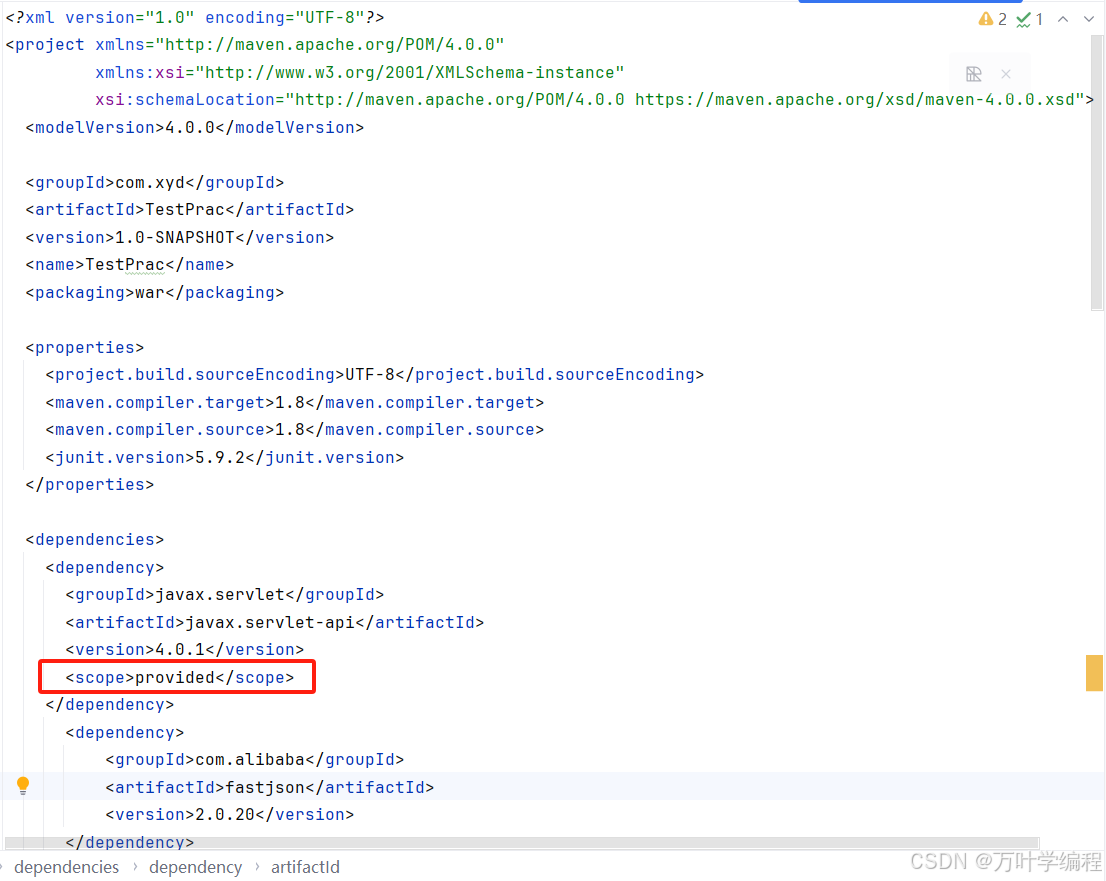Click the separator chevron after dependency breadcrumb
The width and height of the screenshot is (1106, 881).
[257, 866]
